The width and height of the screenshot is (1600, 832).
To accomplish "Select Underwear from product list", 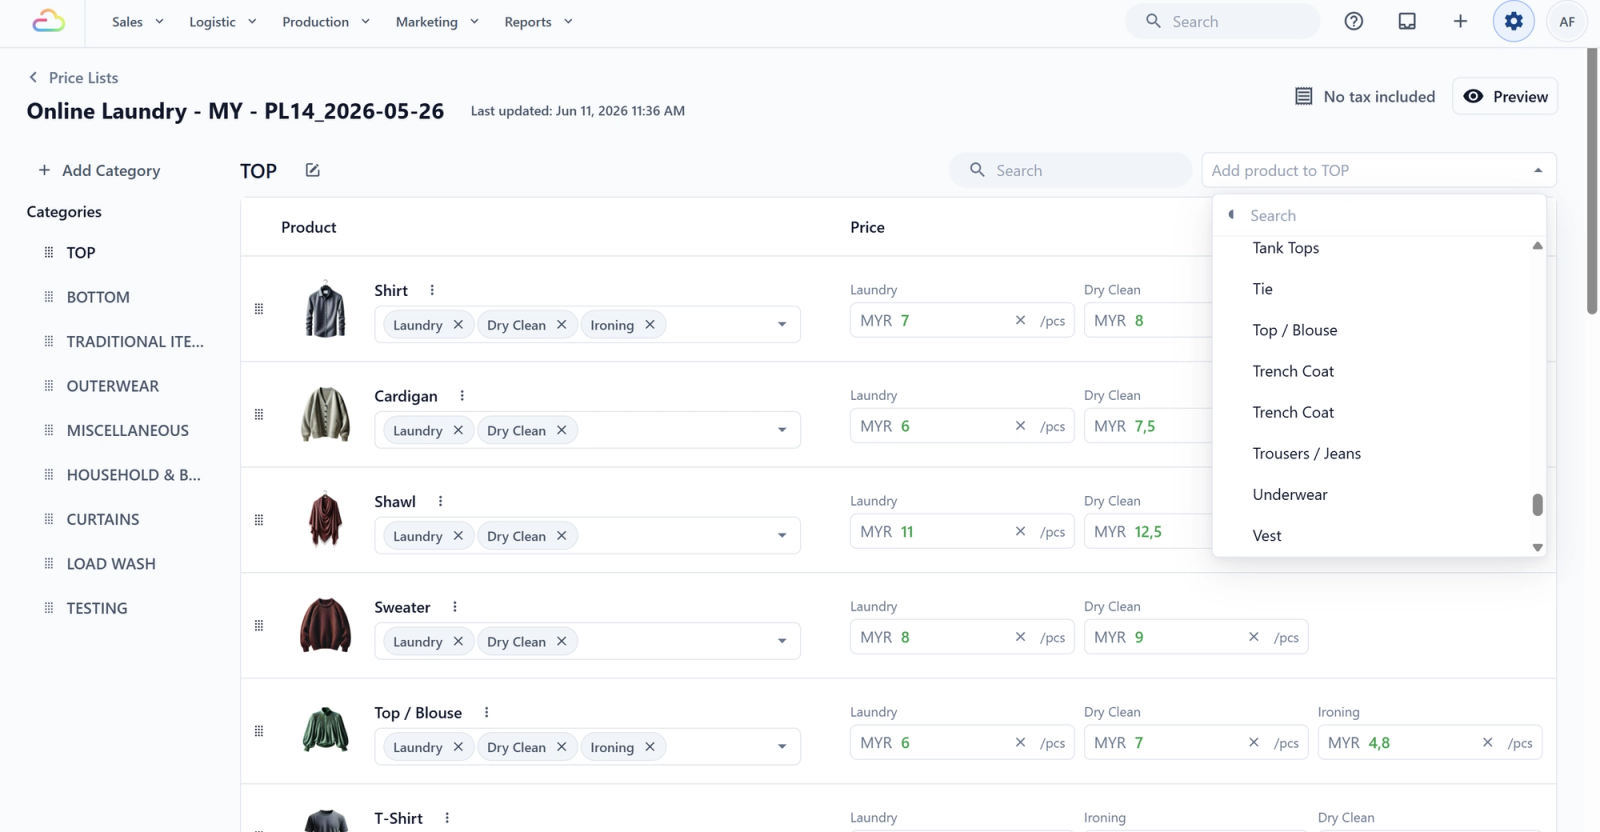I will 1290,494.
